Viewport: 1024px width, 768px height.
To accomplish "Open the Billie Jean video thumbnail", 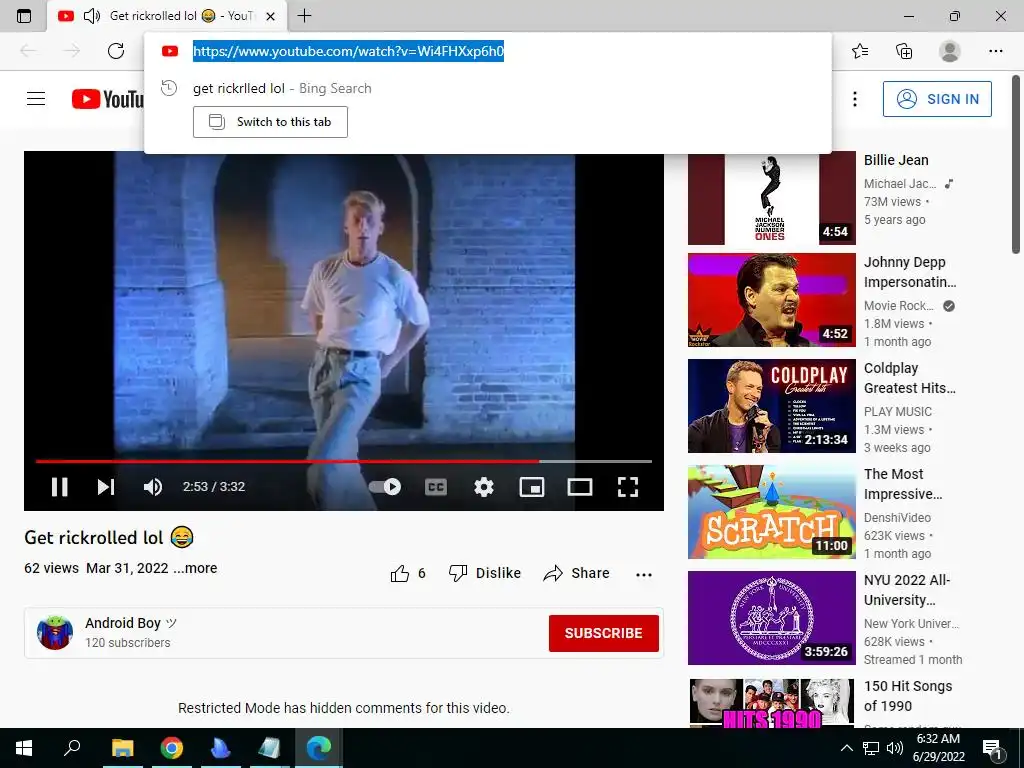I will coord(771,198).
